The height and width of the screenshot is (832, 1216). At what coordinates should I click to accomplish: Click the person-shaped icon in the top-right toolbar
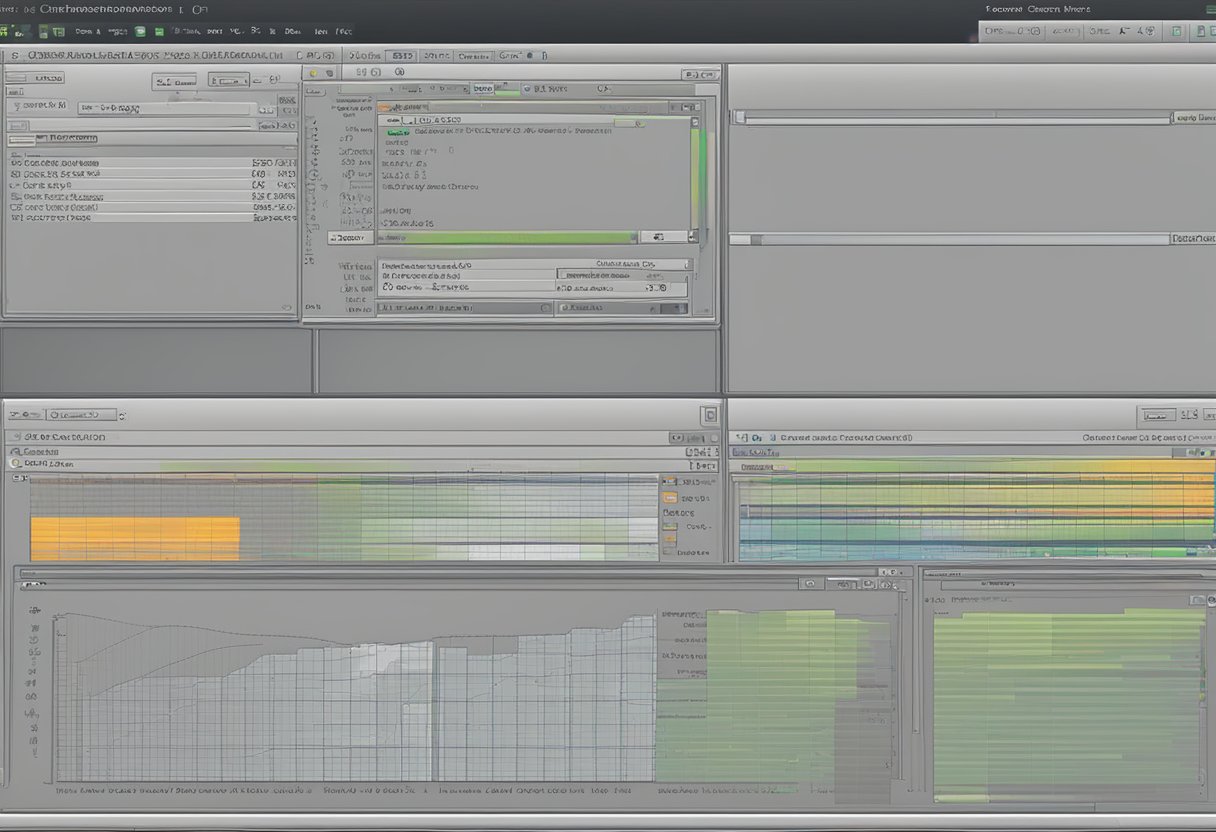[1125, 32]
